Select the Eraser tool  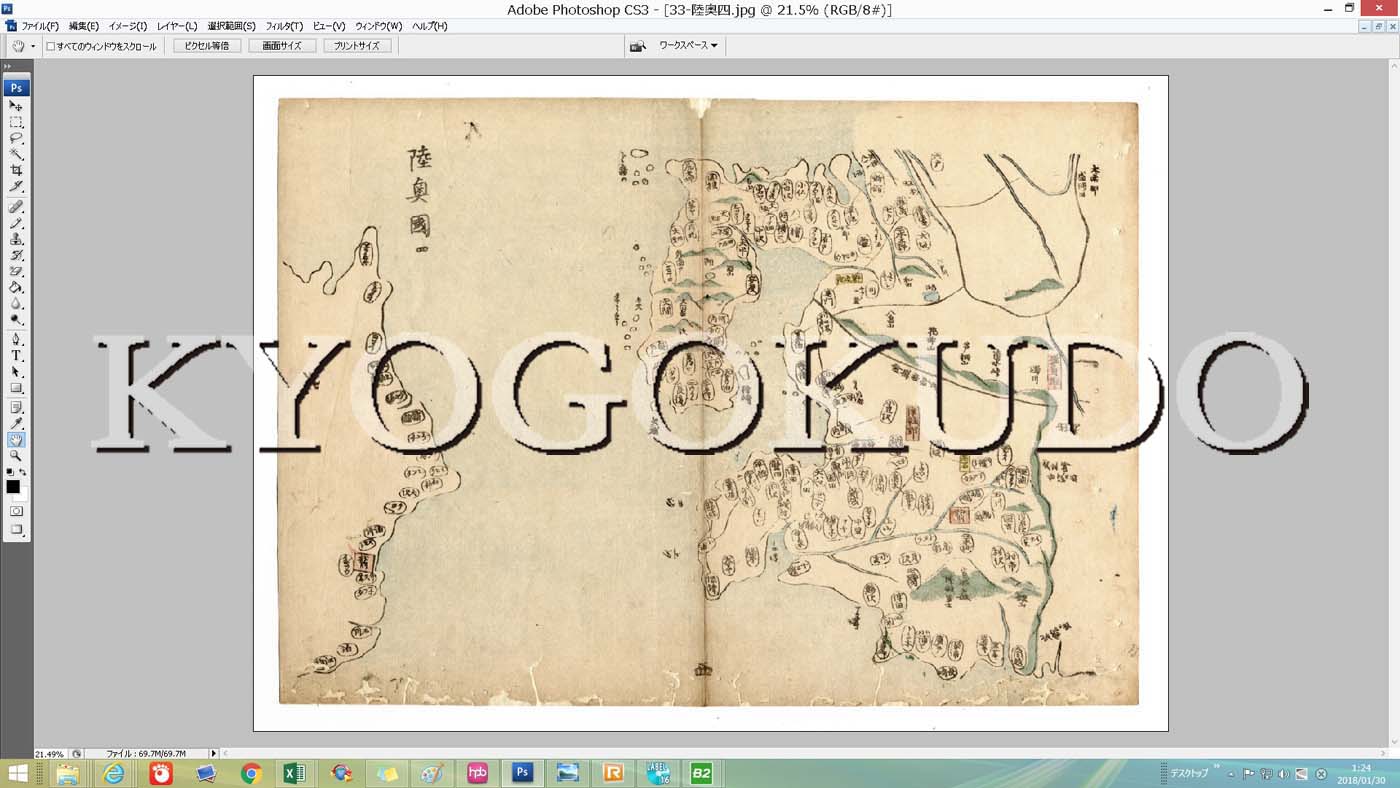16,271
